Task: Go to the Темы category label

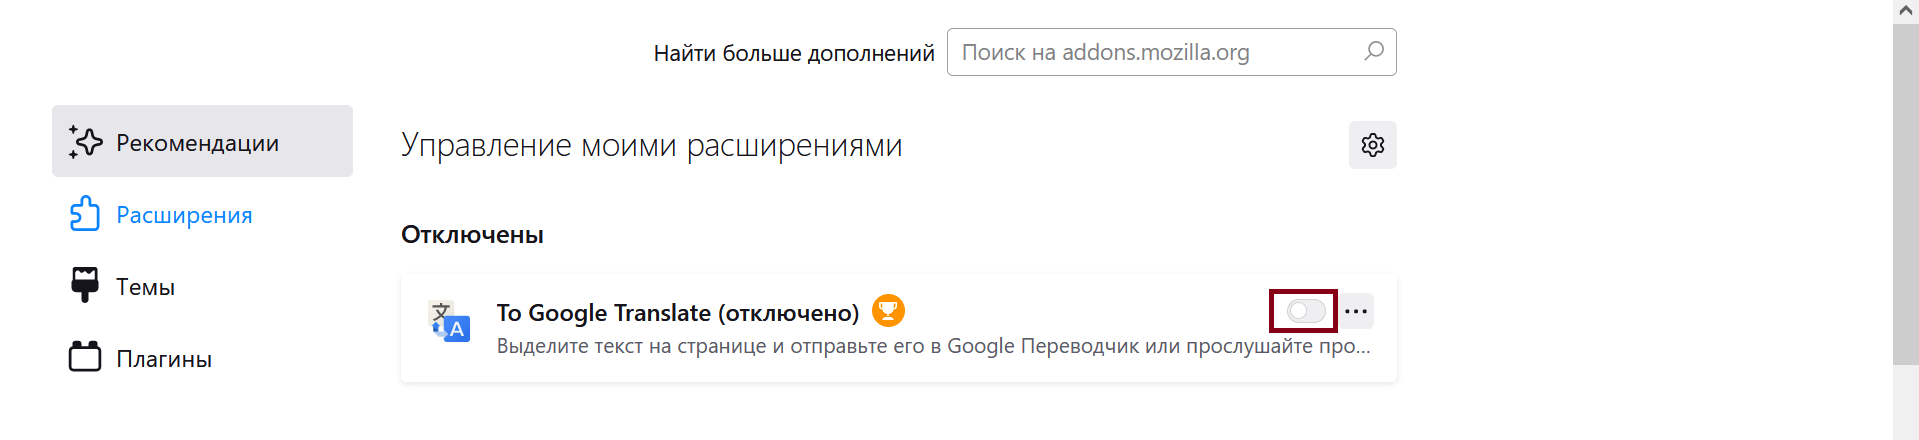Action: point(145,287)
